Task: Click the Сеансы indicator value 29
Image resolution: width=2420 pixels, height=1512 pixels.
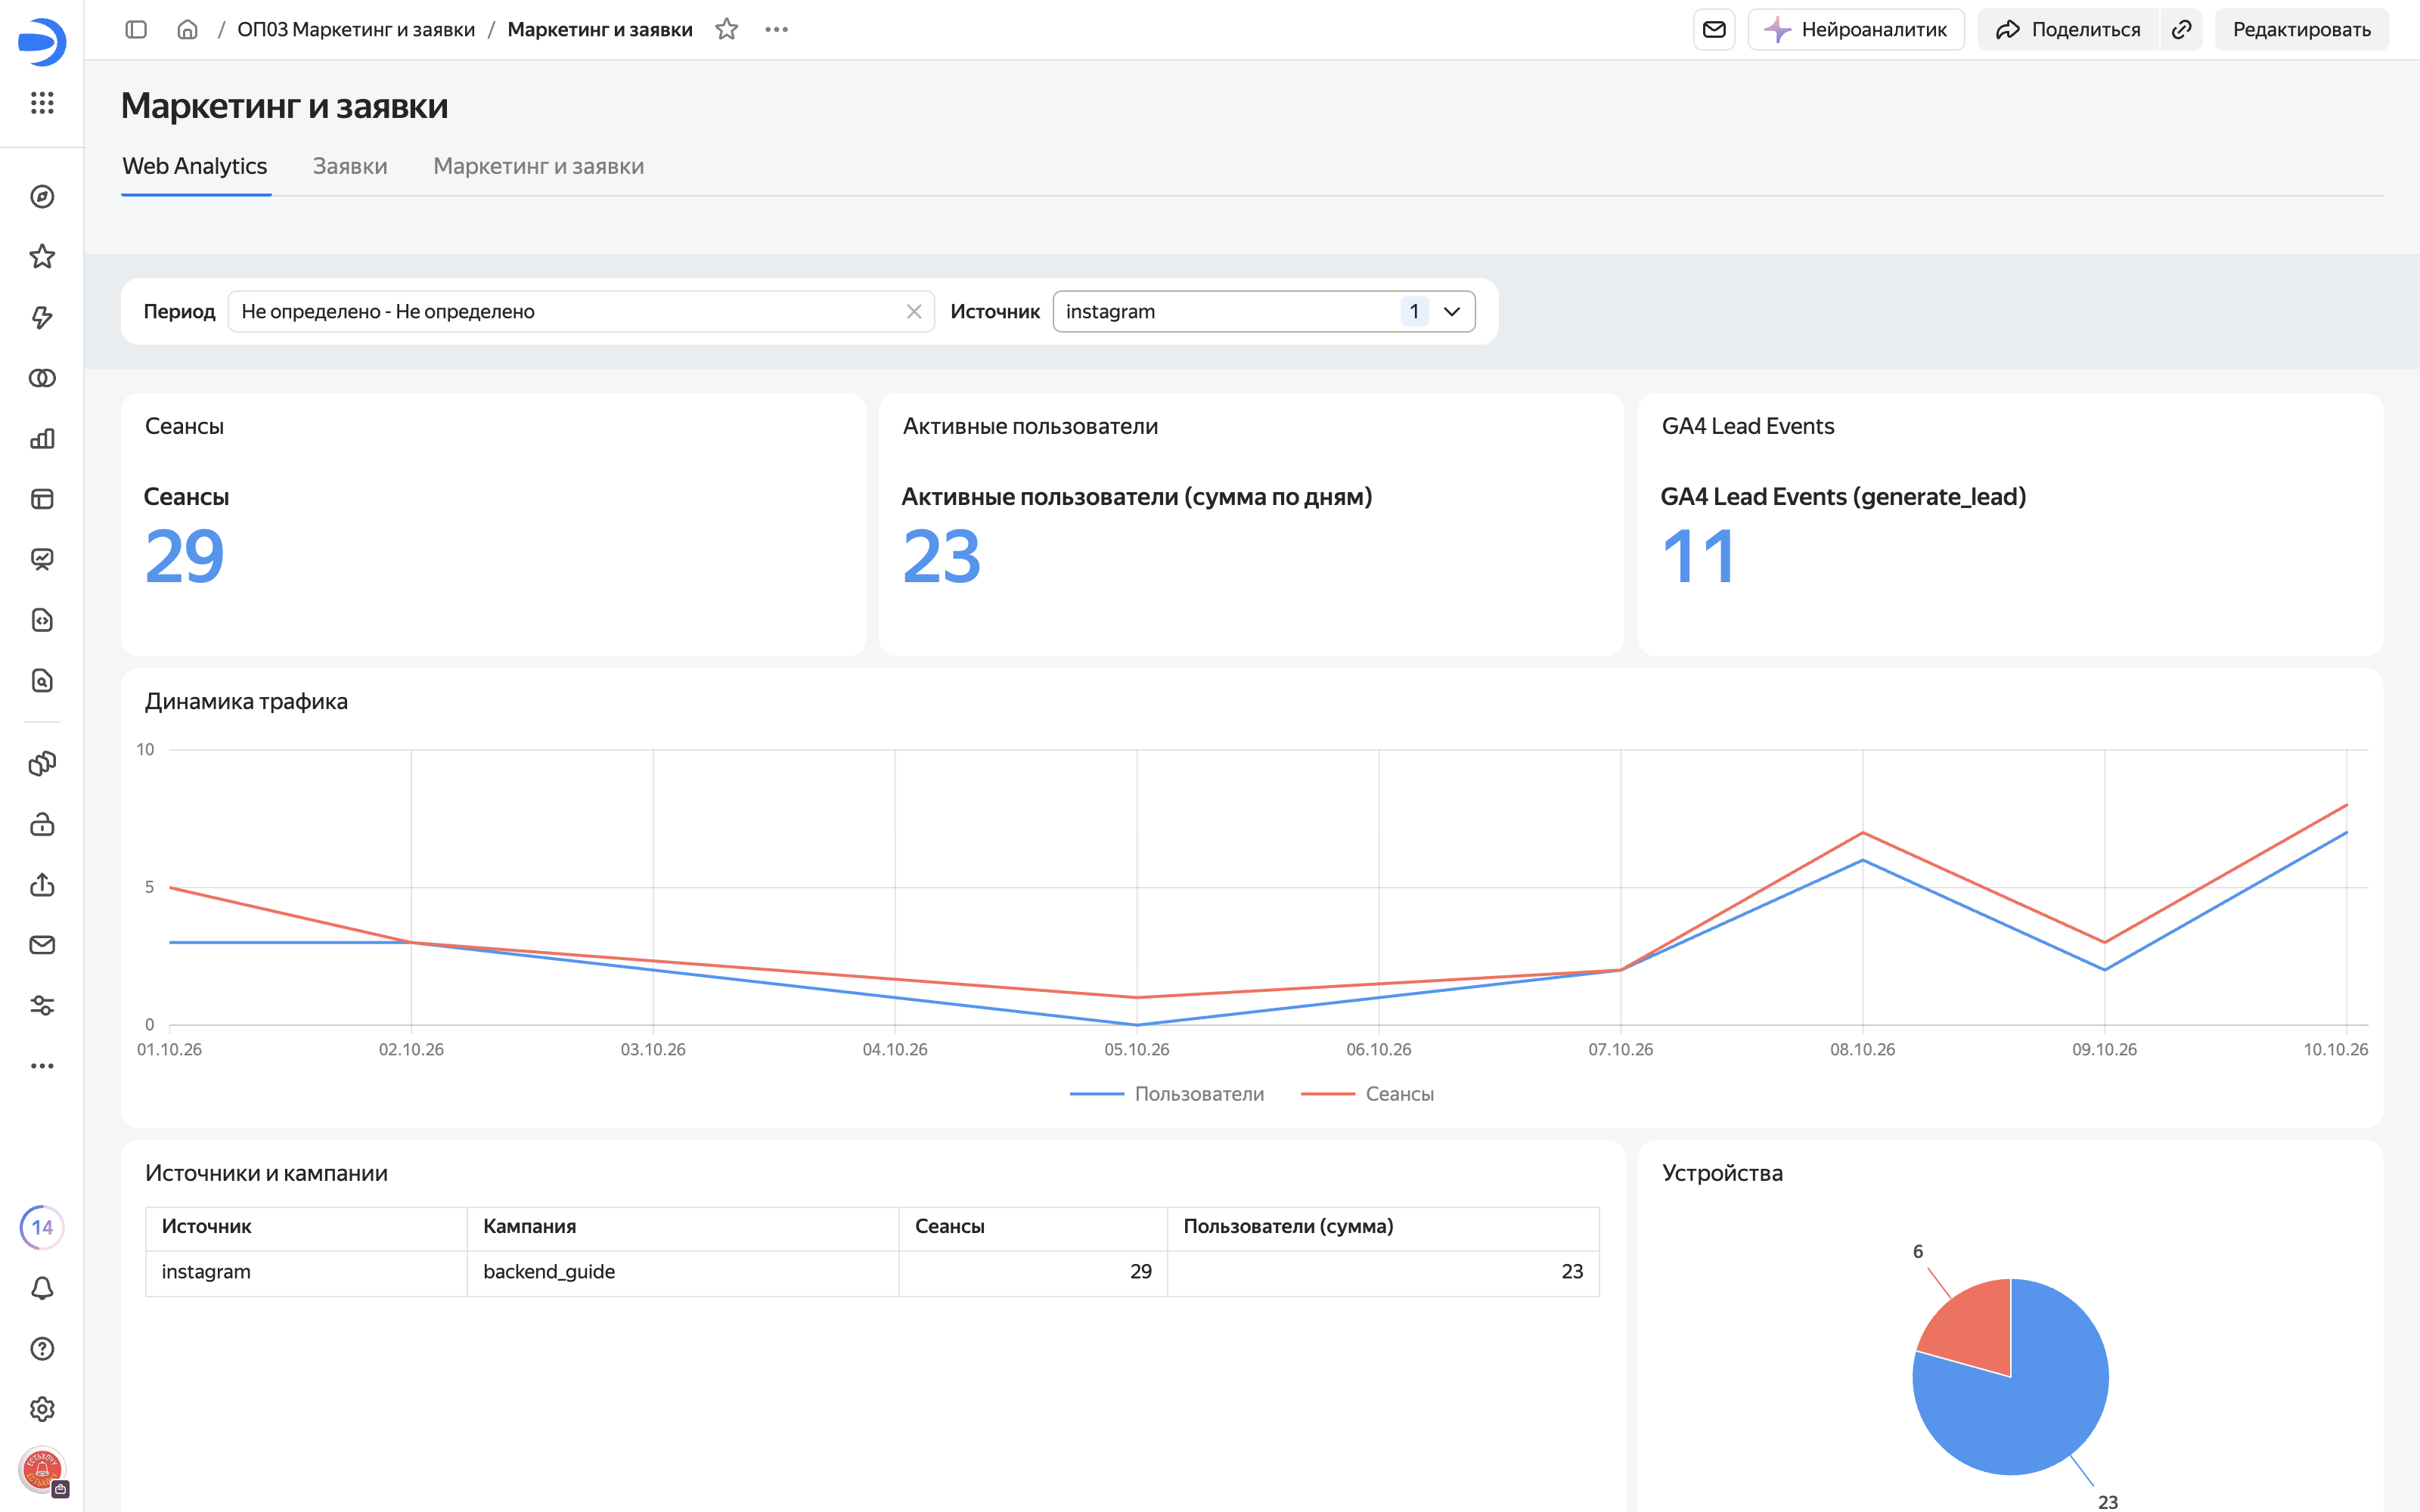Action: point(184,556)
